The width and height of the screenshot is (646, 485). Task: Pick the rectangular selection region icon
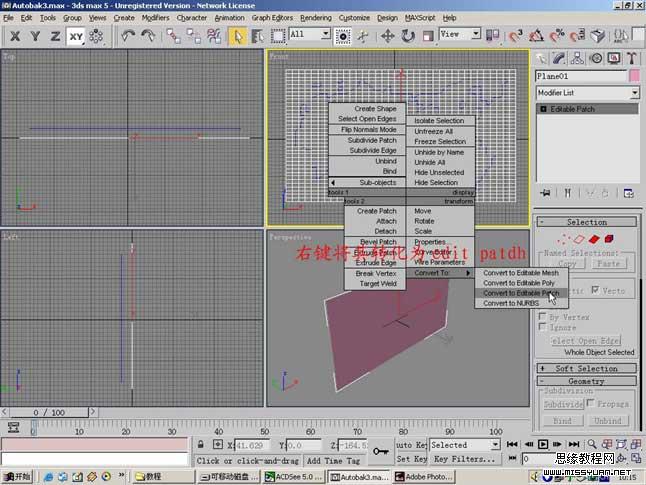(278, 36)
